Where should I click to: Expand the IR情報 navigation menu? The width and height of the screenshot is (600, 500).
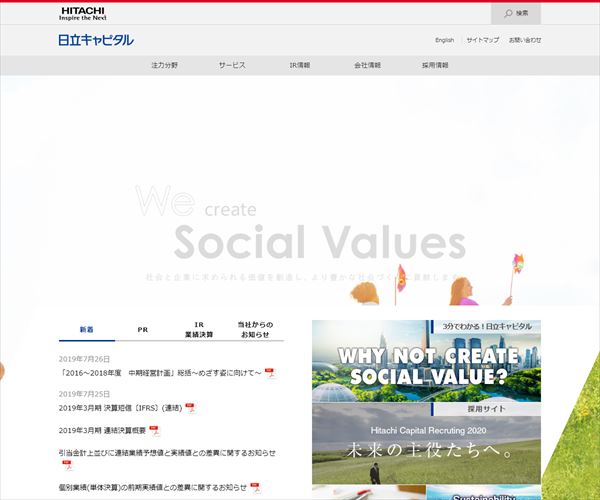300,65
